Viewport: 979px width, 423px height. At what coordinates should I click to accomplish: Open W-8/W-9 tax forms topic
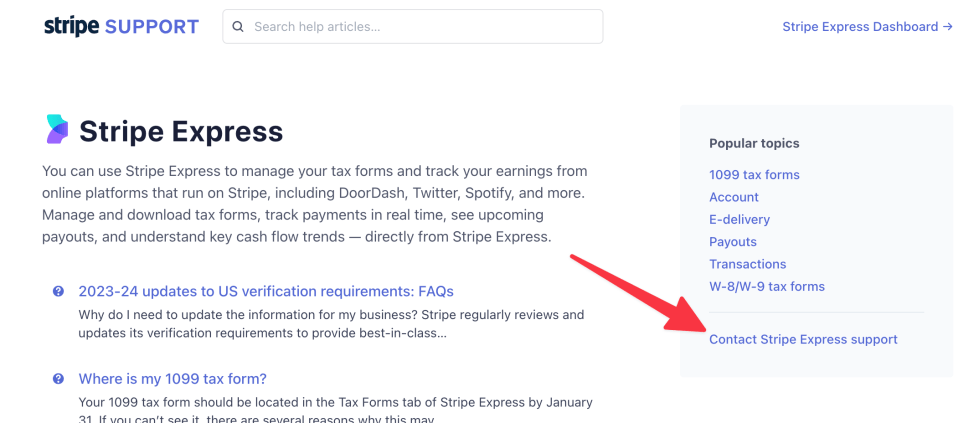pos(767,286)
